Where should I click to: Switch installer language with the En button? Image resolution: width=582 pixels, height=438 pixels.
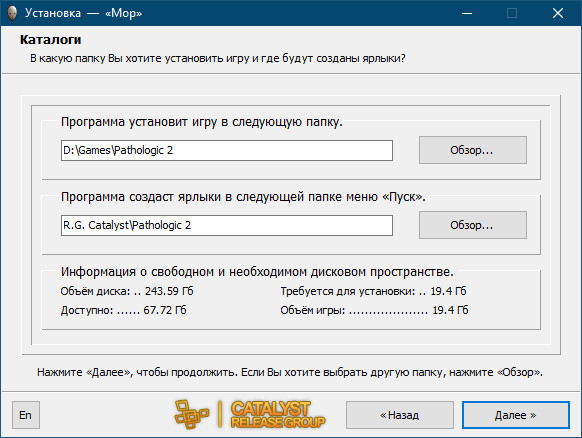pos(26,415)
